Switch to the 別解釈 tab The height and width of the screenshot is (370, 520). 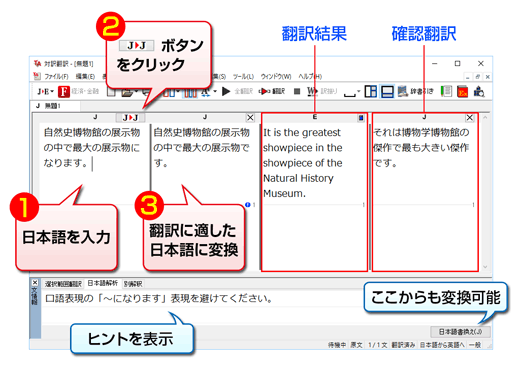pos(133,284)
